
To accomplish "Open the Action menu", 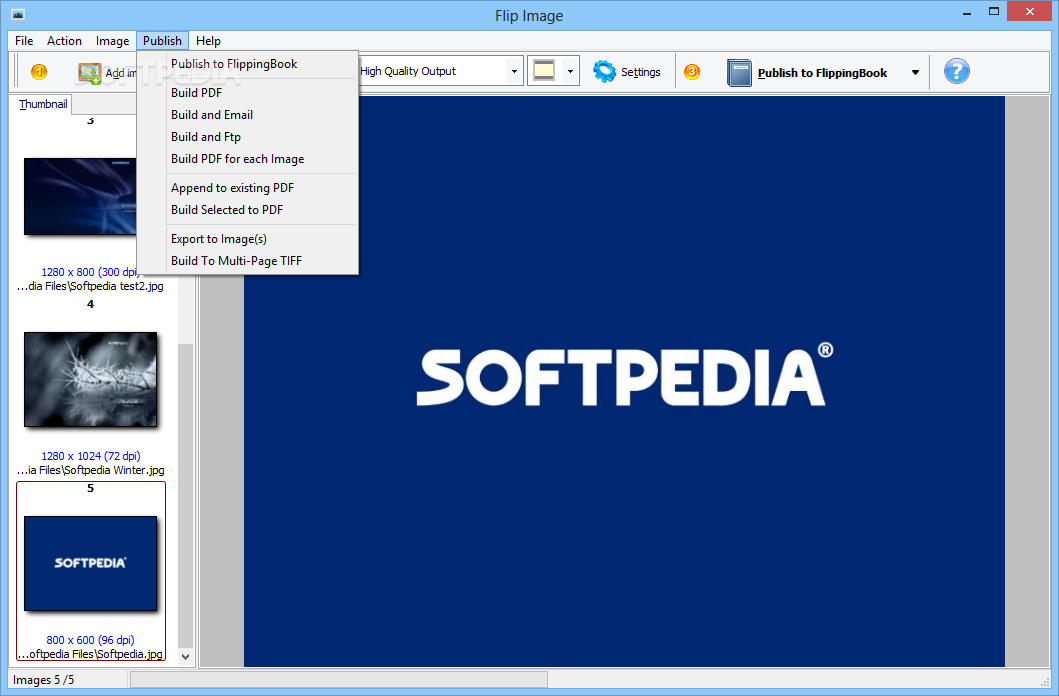I will 64,41.
